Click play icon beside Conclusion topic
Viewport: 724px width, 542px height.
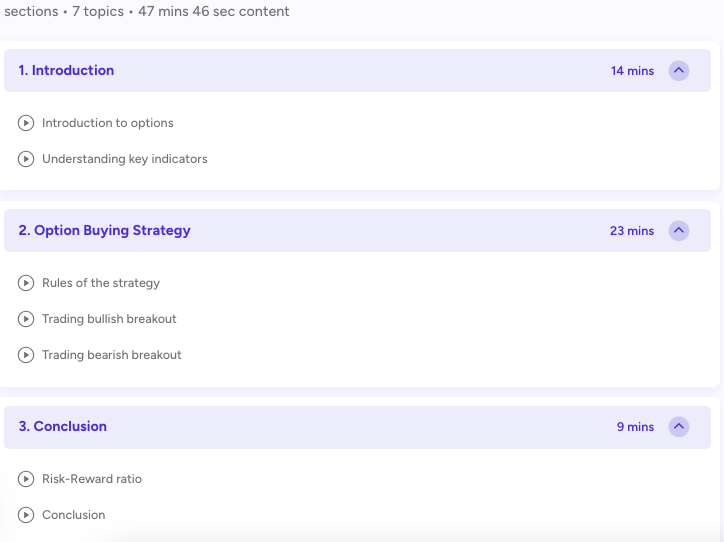click(26, 515)
